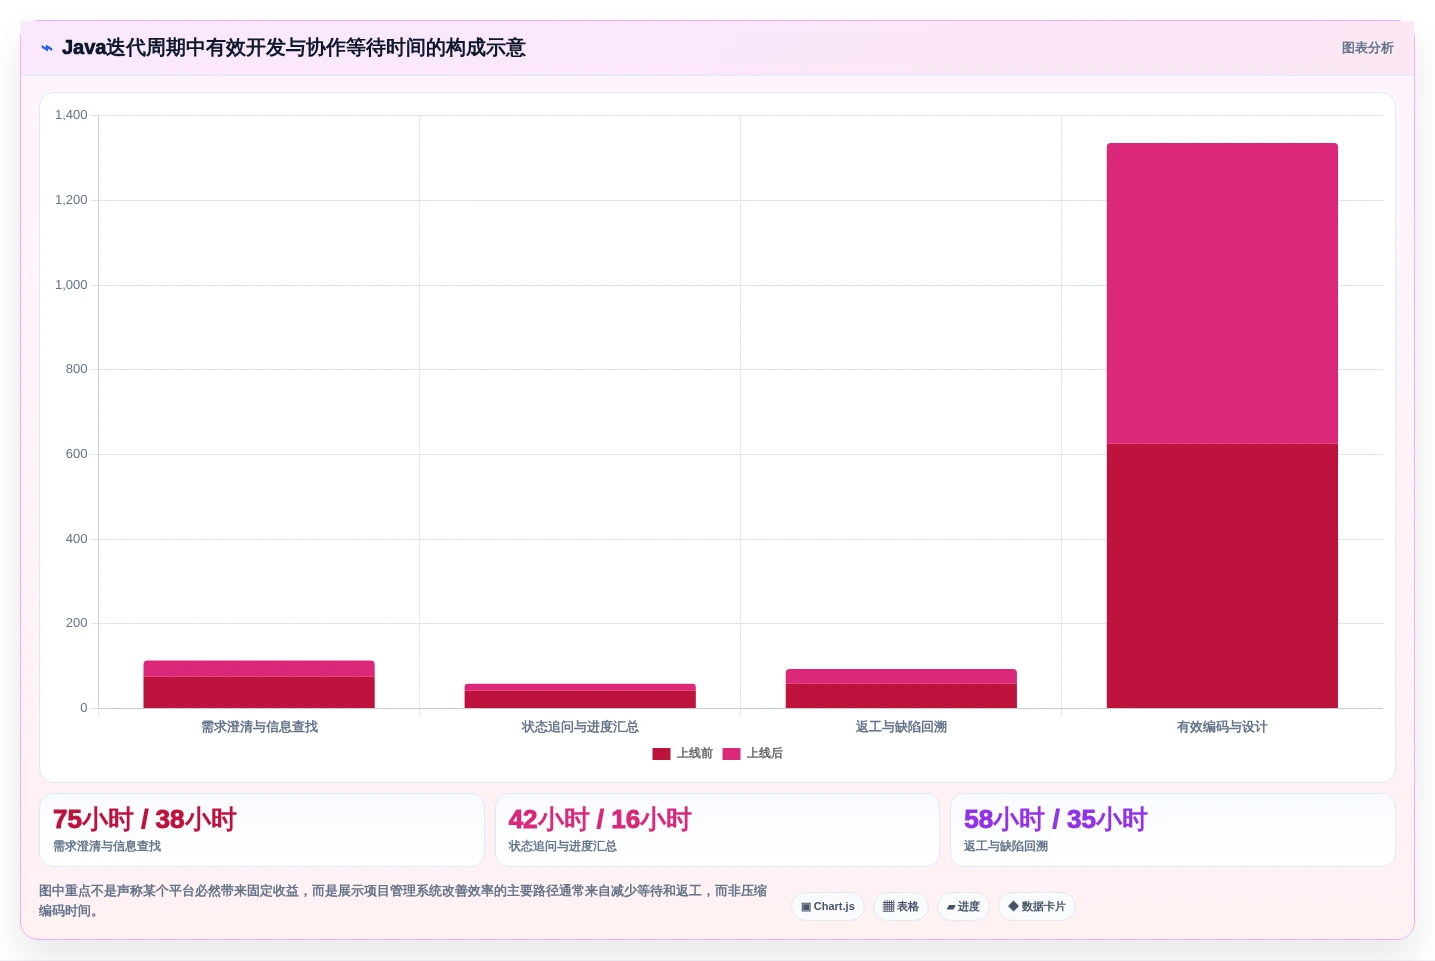Click 需求澄清与信息查找 caption under 75小时 card
The image size is (1435, 961).
(x=107, y=846)
